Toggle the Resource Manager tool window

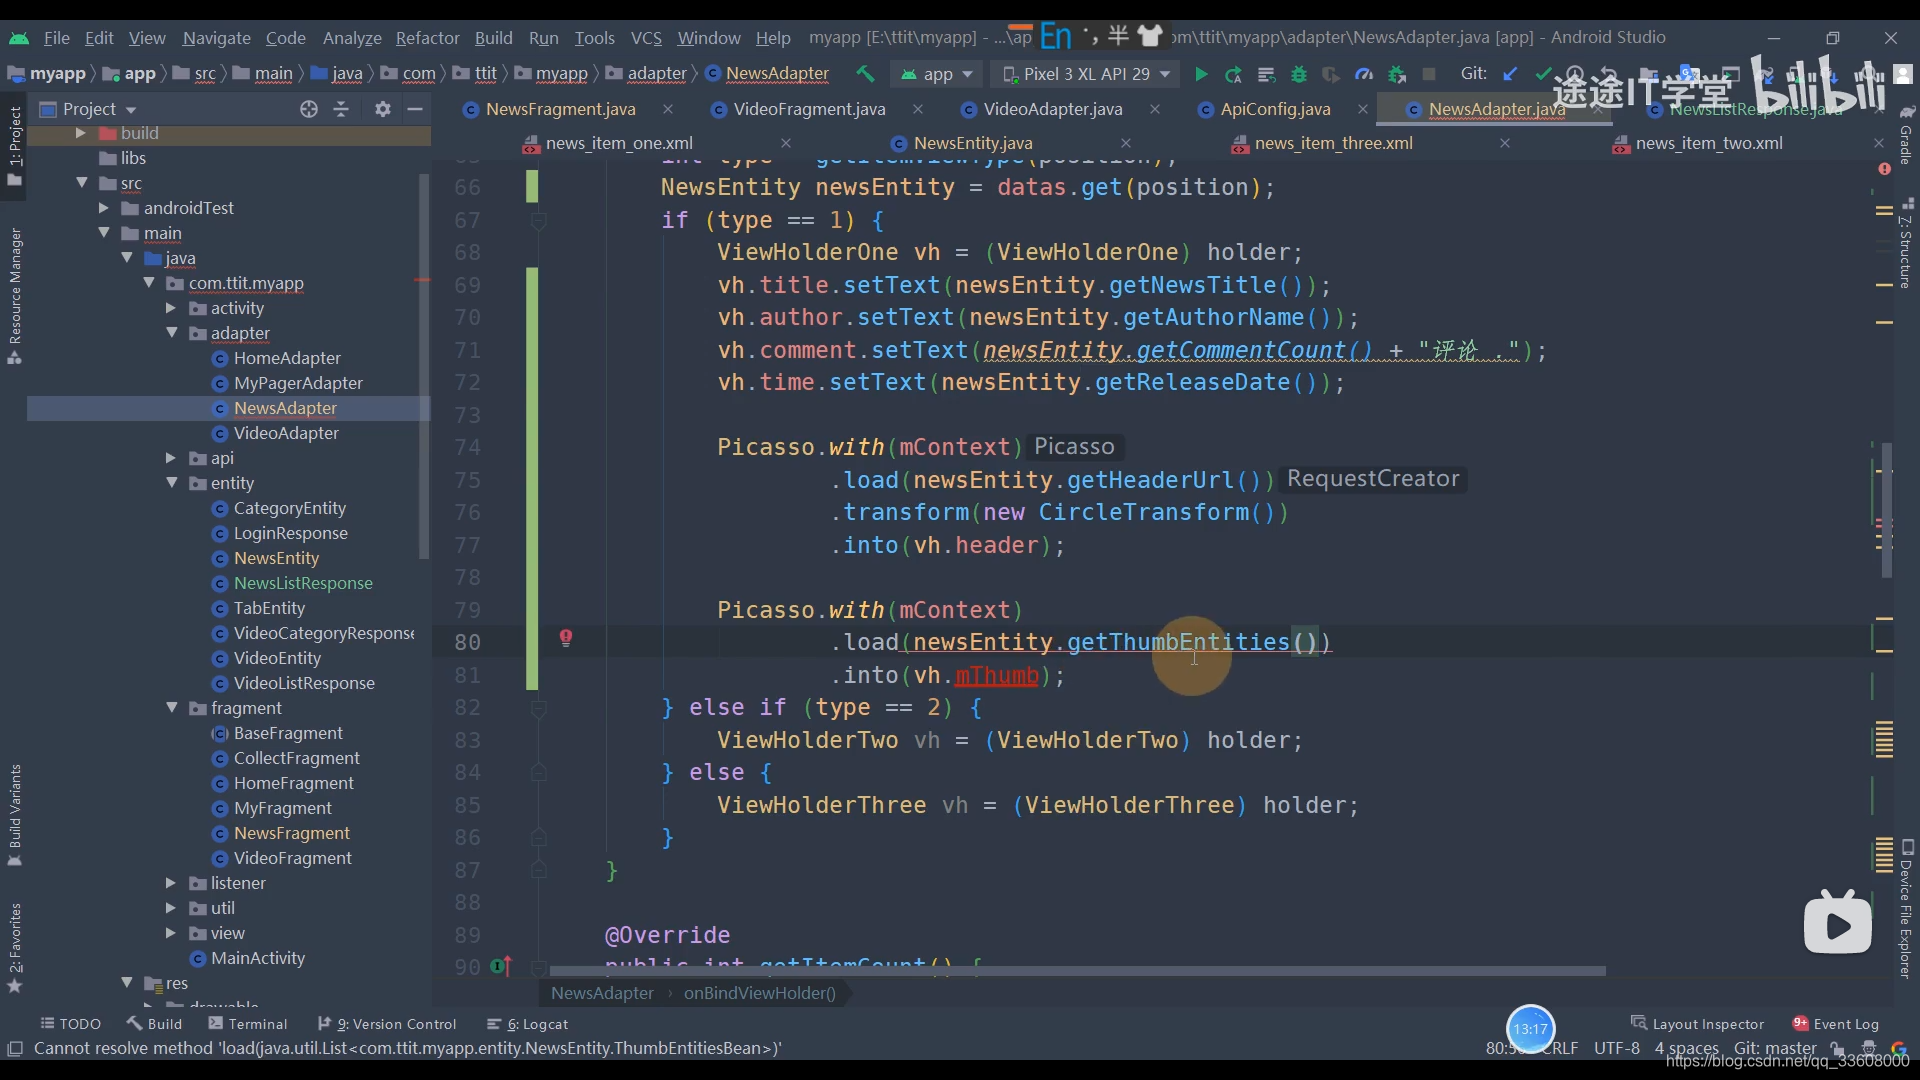14,296
